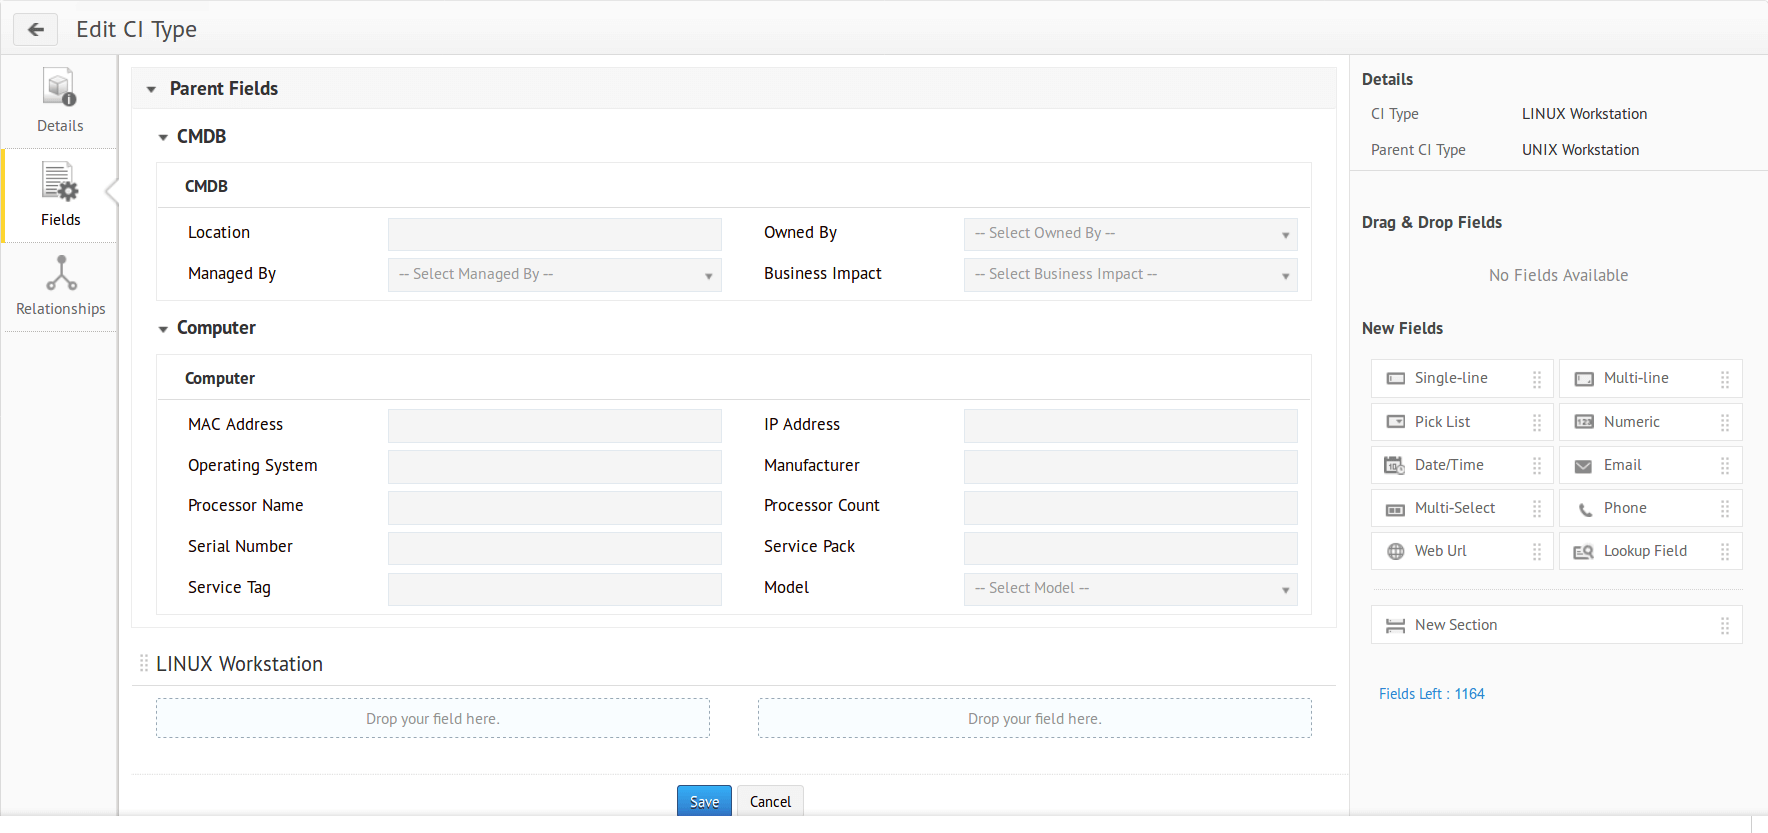Open the Select Model dropdown
Image resolution: width=1768 pixels, height=833 pixels.
pos(1130,589)
